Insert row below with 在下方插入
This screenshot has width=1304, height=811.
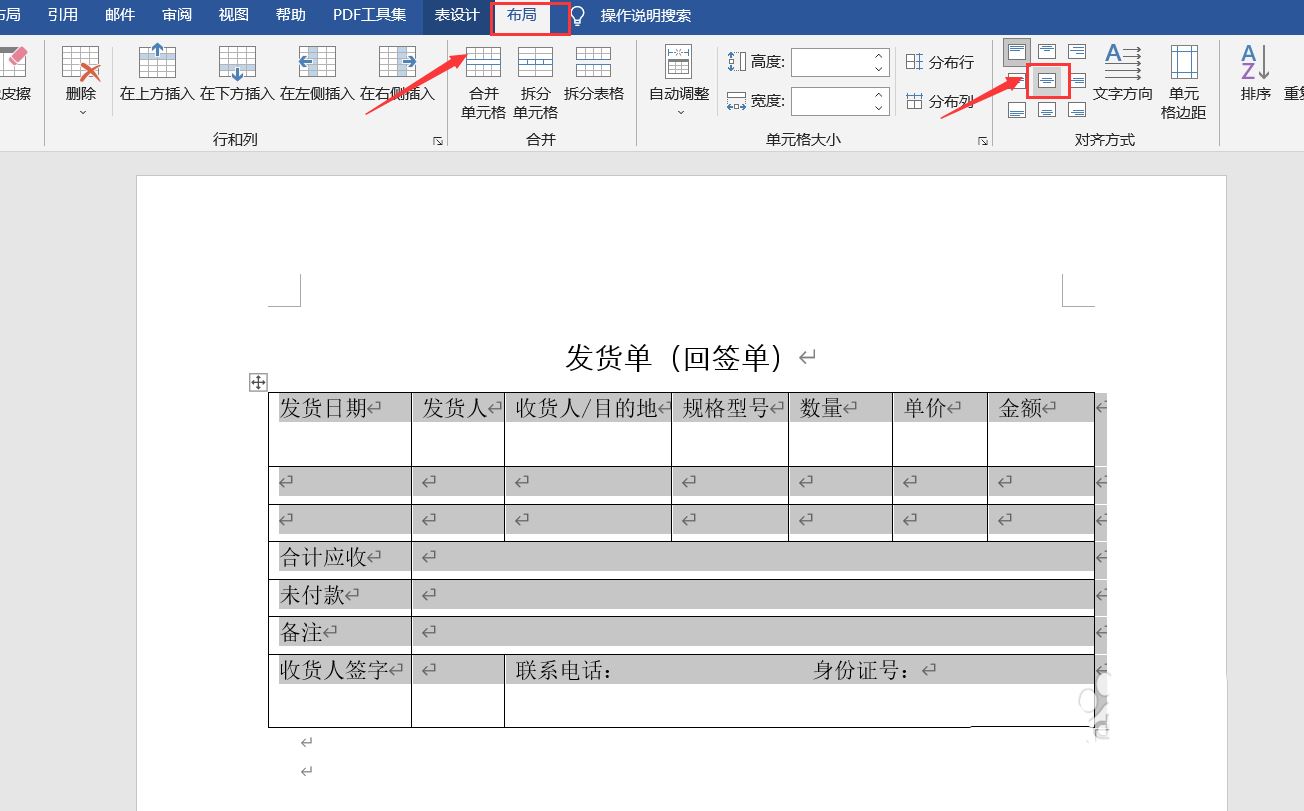237,72
